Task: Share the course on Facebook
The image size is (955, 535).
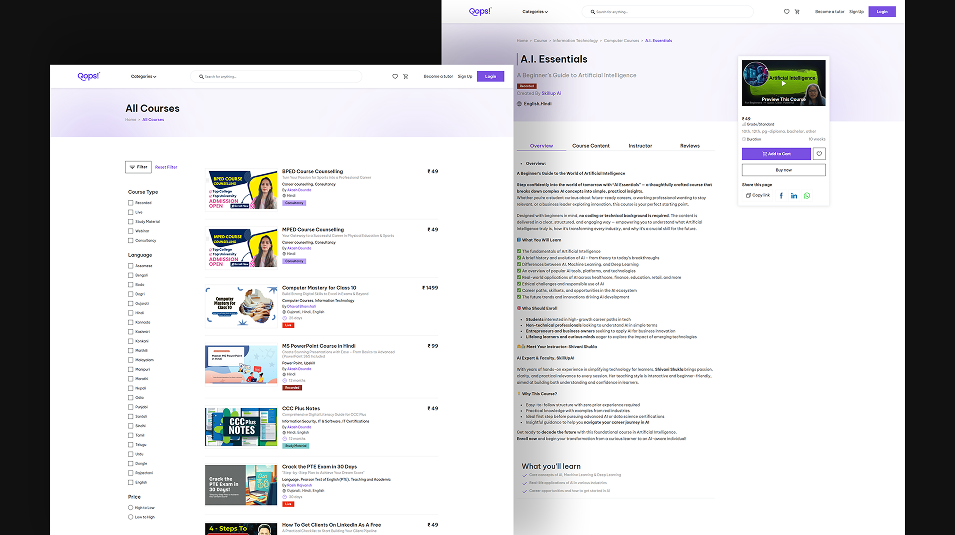Action: 781,196
